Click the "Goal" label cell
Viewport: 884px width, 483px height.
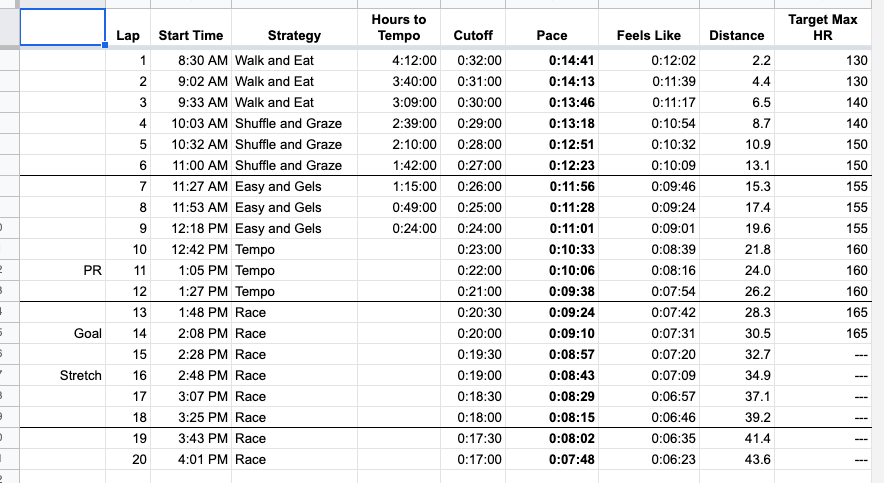coord(62,333)
